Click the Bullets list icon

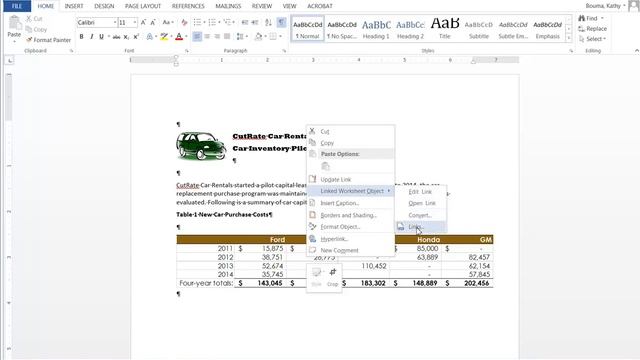[x=197, y=22]
